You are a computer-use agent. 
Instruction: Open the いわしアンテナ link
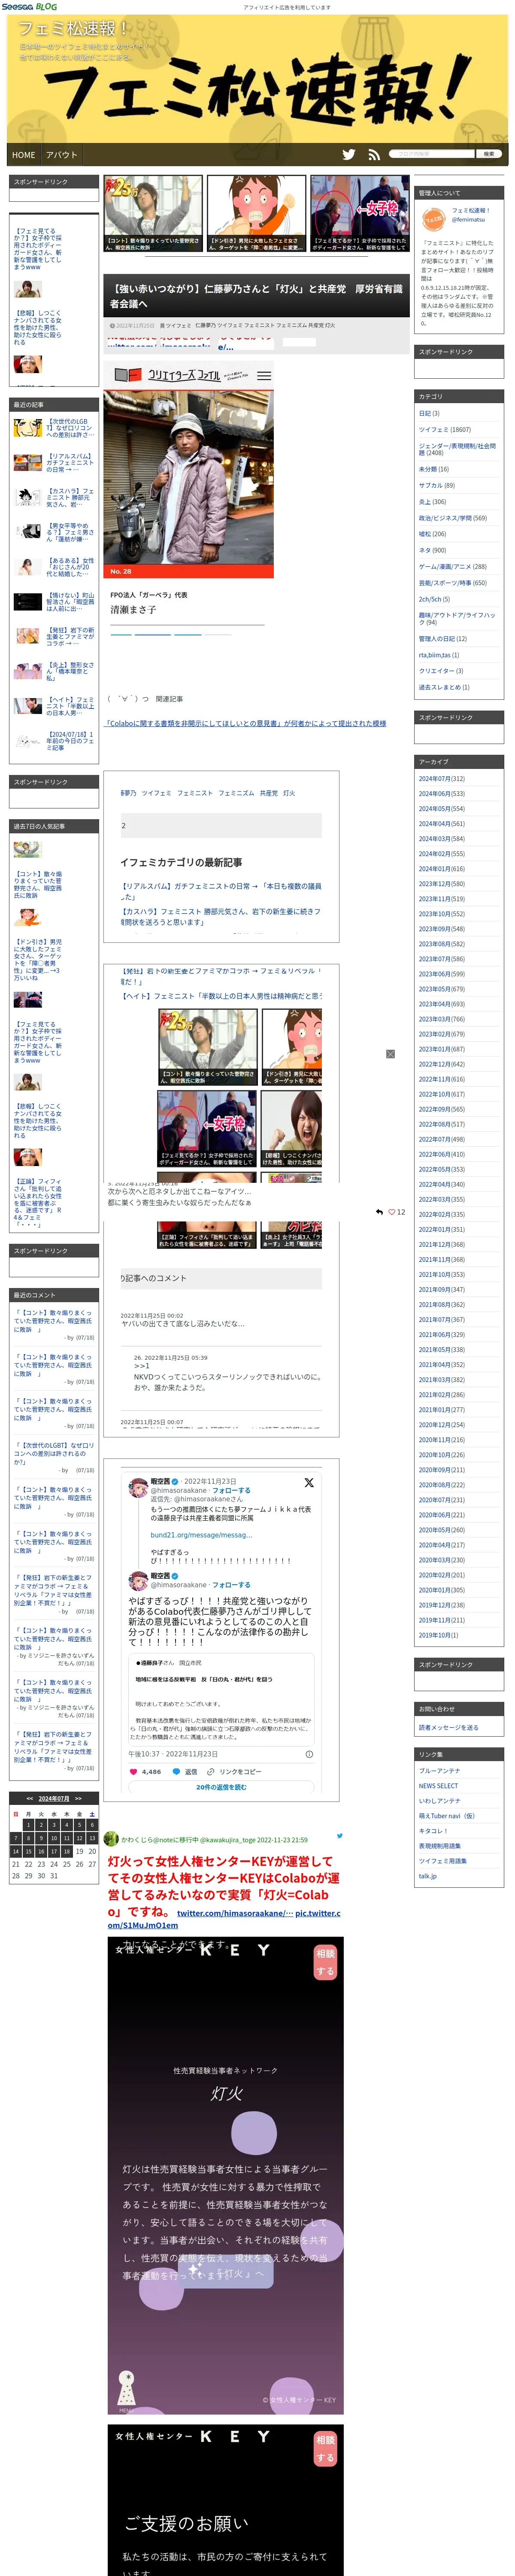439,1800
